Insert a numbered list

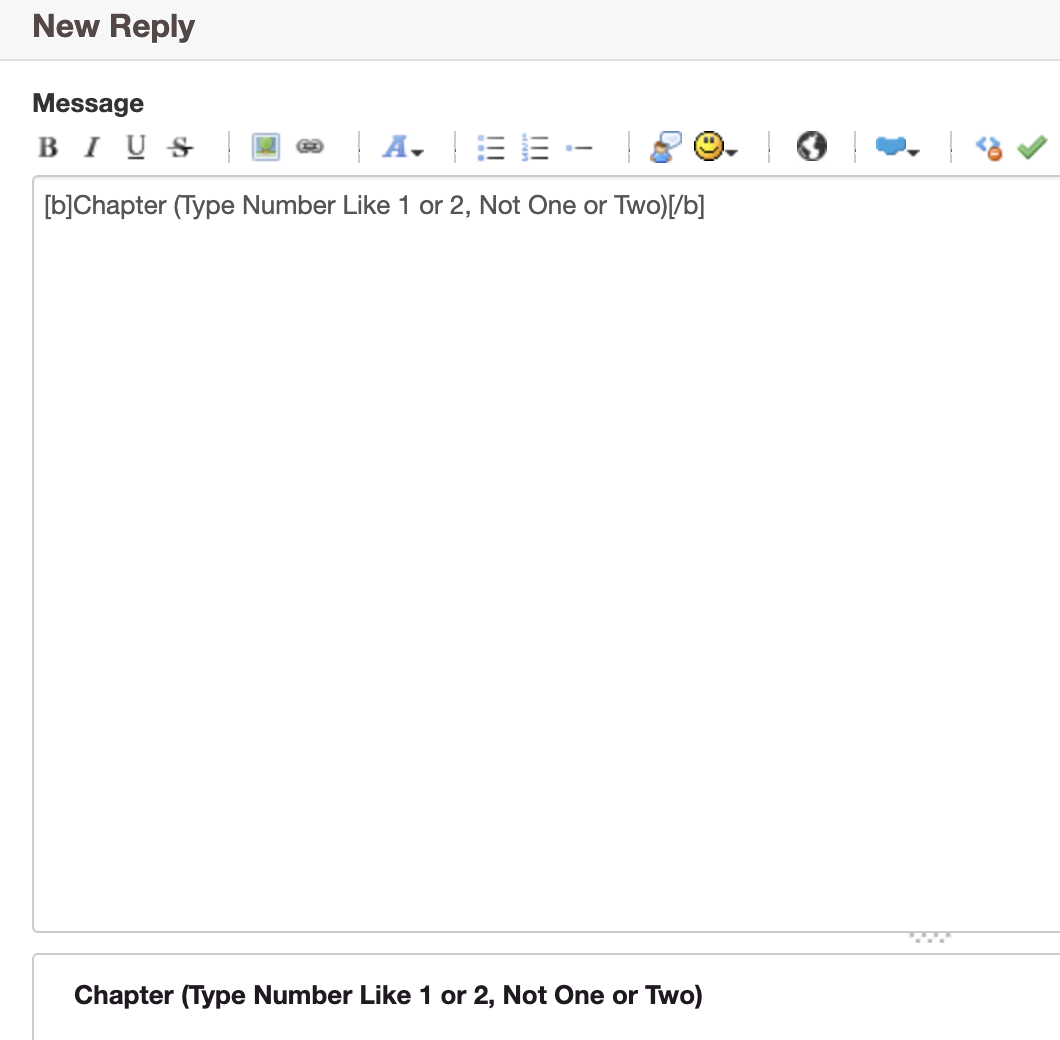point(535,148)
